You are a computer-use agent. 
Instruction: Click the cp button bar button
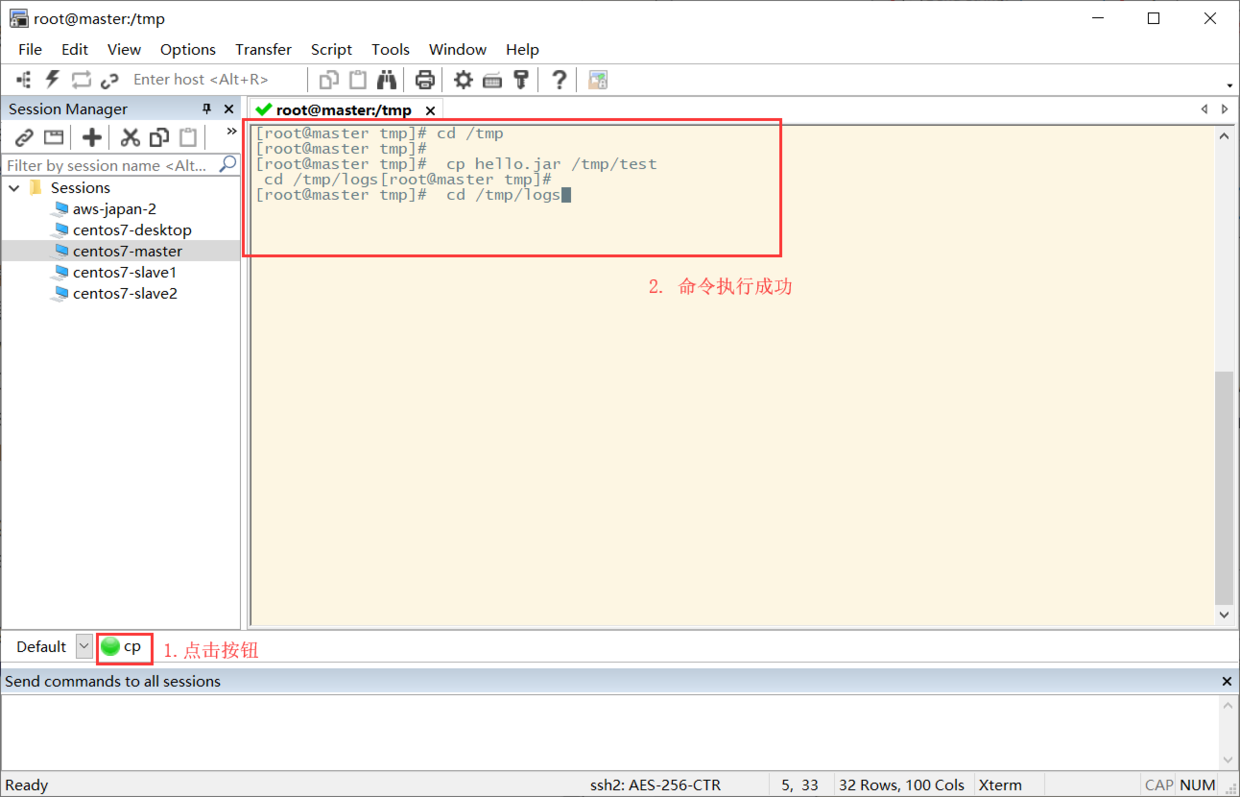pyautogui.click(x=122, y=647)
